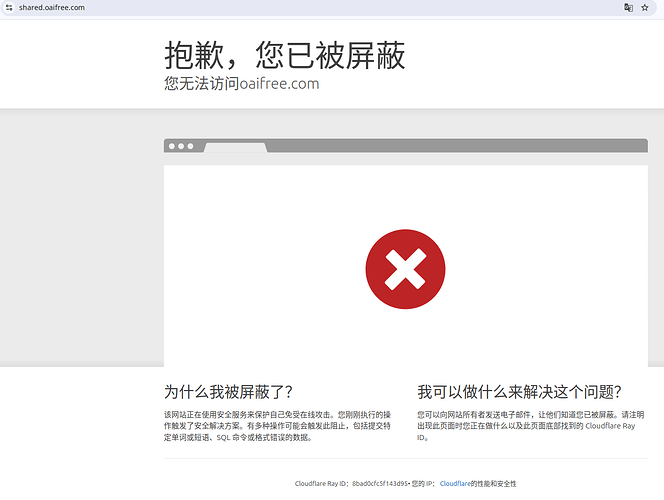Select the text 您无法访问oaifree.com

coord(241,83)
